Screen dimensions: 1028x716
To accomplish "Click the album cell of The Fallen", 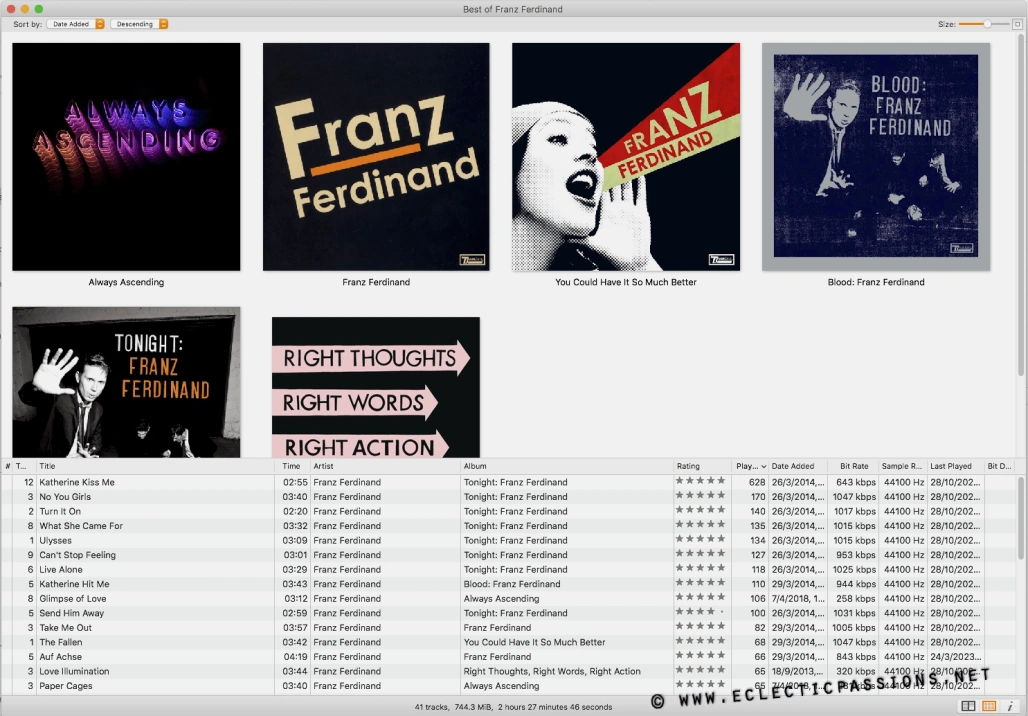I will [x=534, y=642].
